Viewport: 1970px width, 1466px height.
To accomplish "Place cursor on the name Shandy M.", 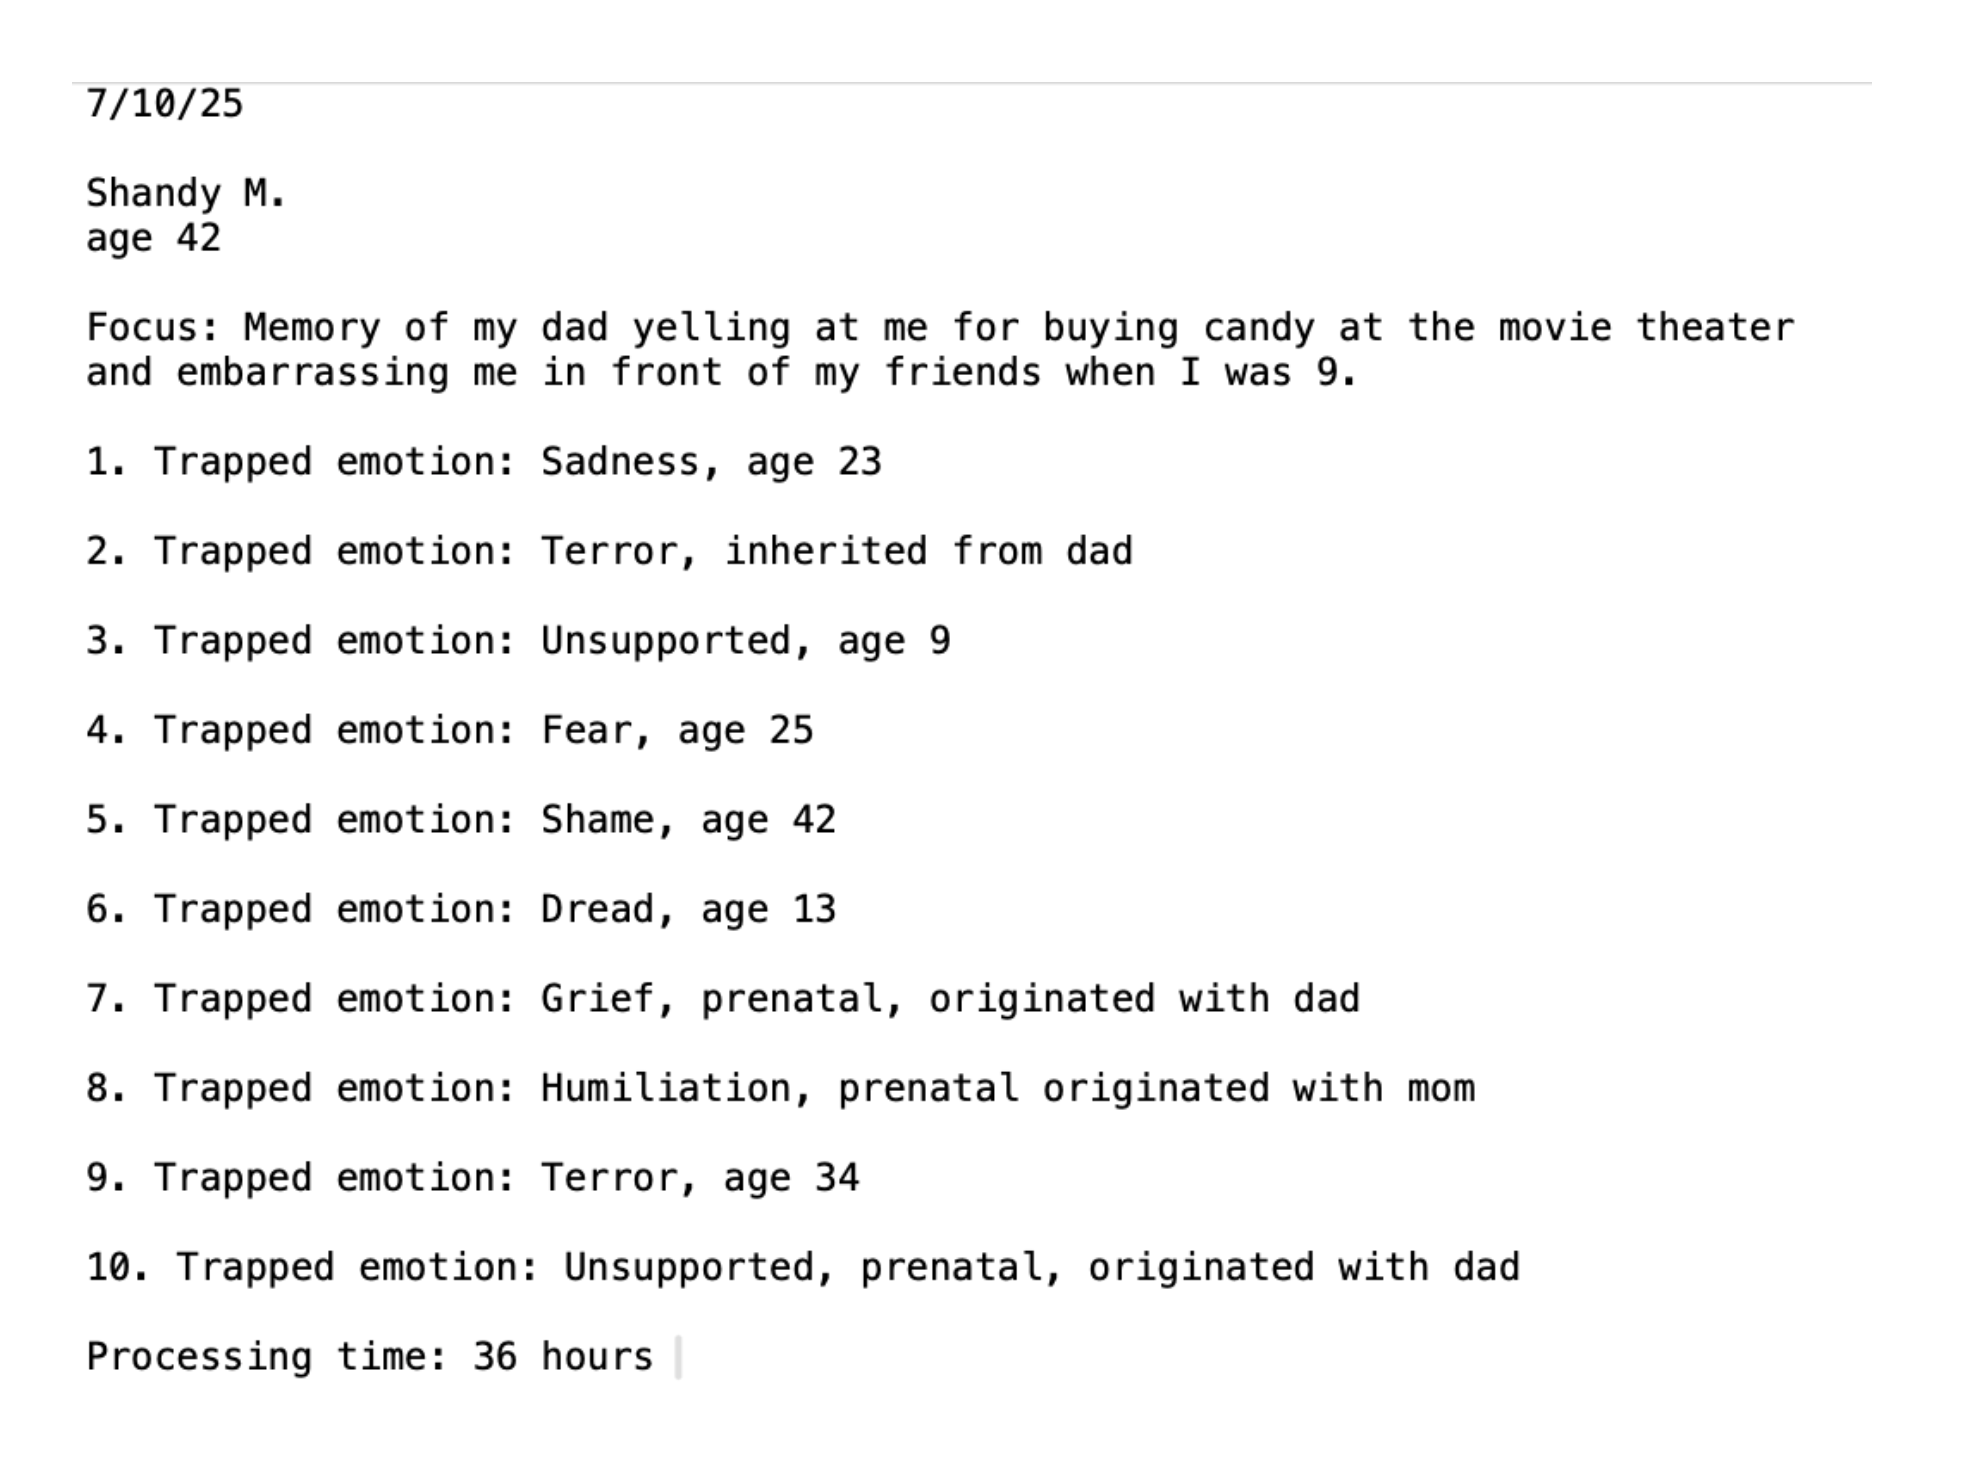I will (186, 193).
